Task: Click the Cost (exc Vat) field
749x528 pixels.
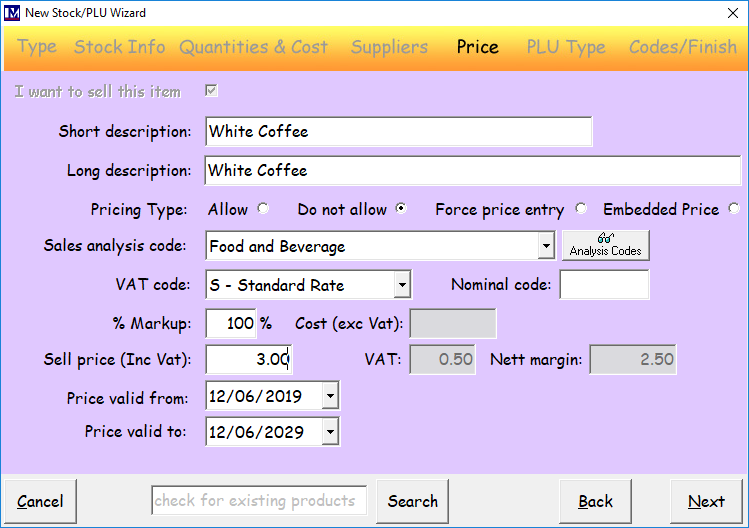Action: coord(453,323)
